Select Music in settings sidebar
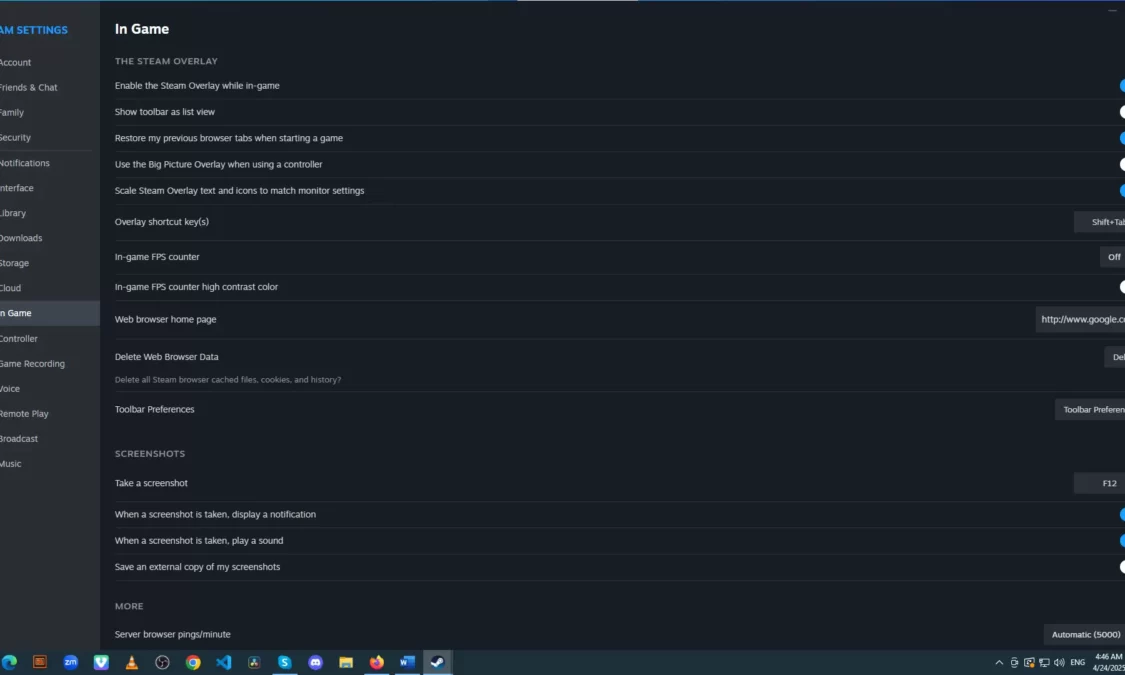The image size is (1125, 675). 11,464
